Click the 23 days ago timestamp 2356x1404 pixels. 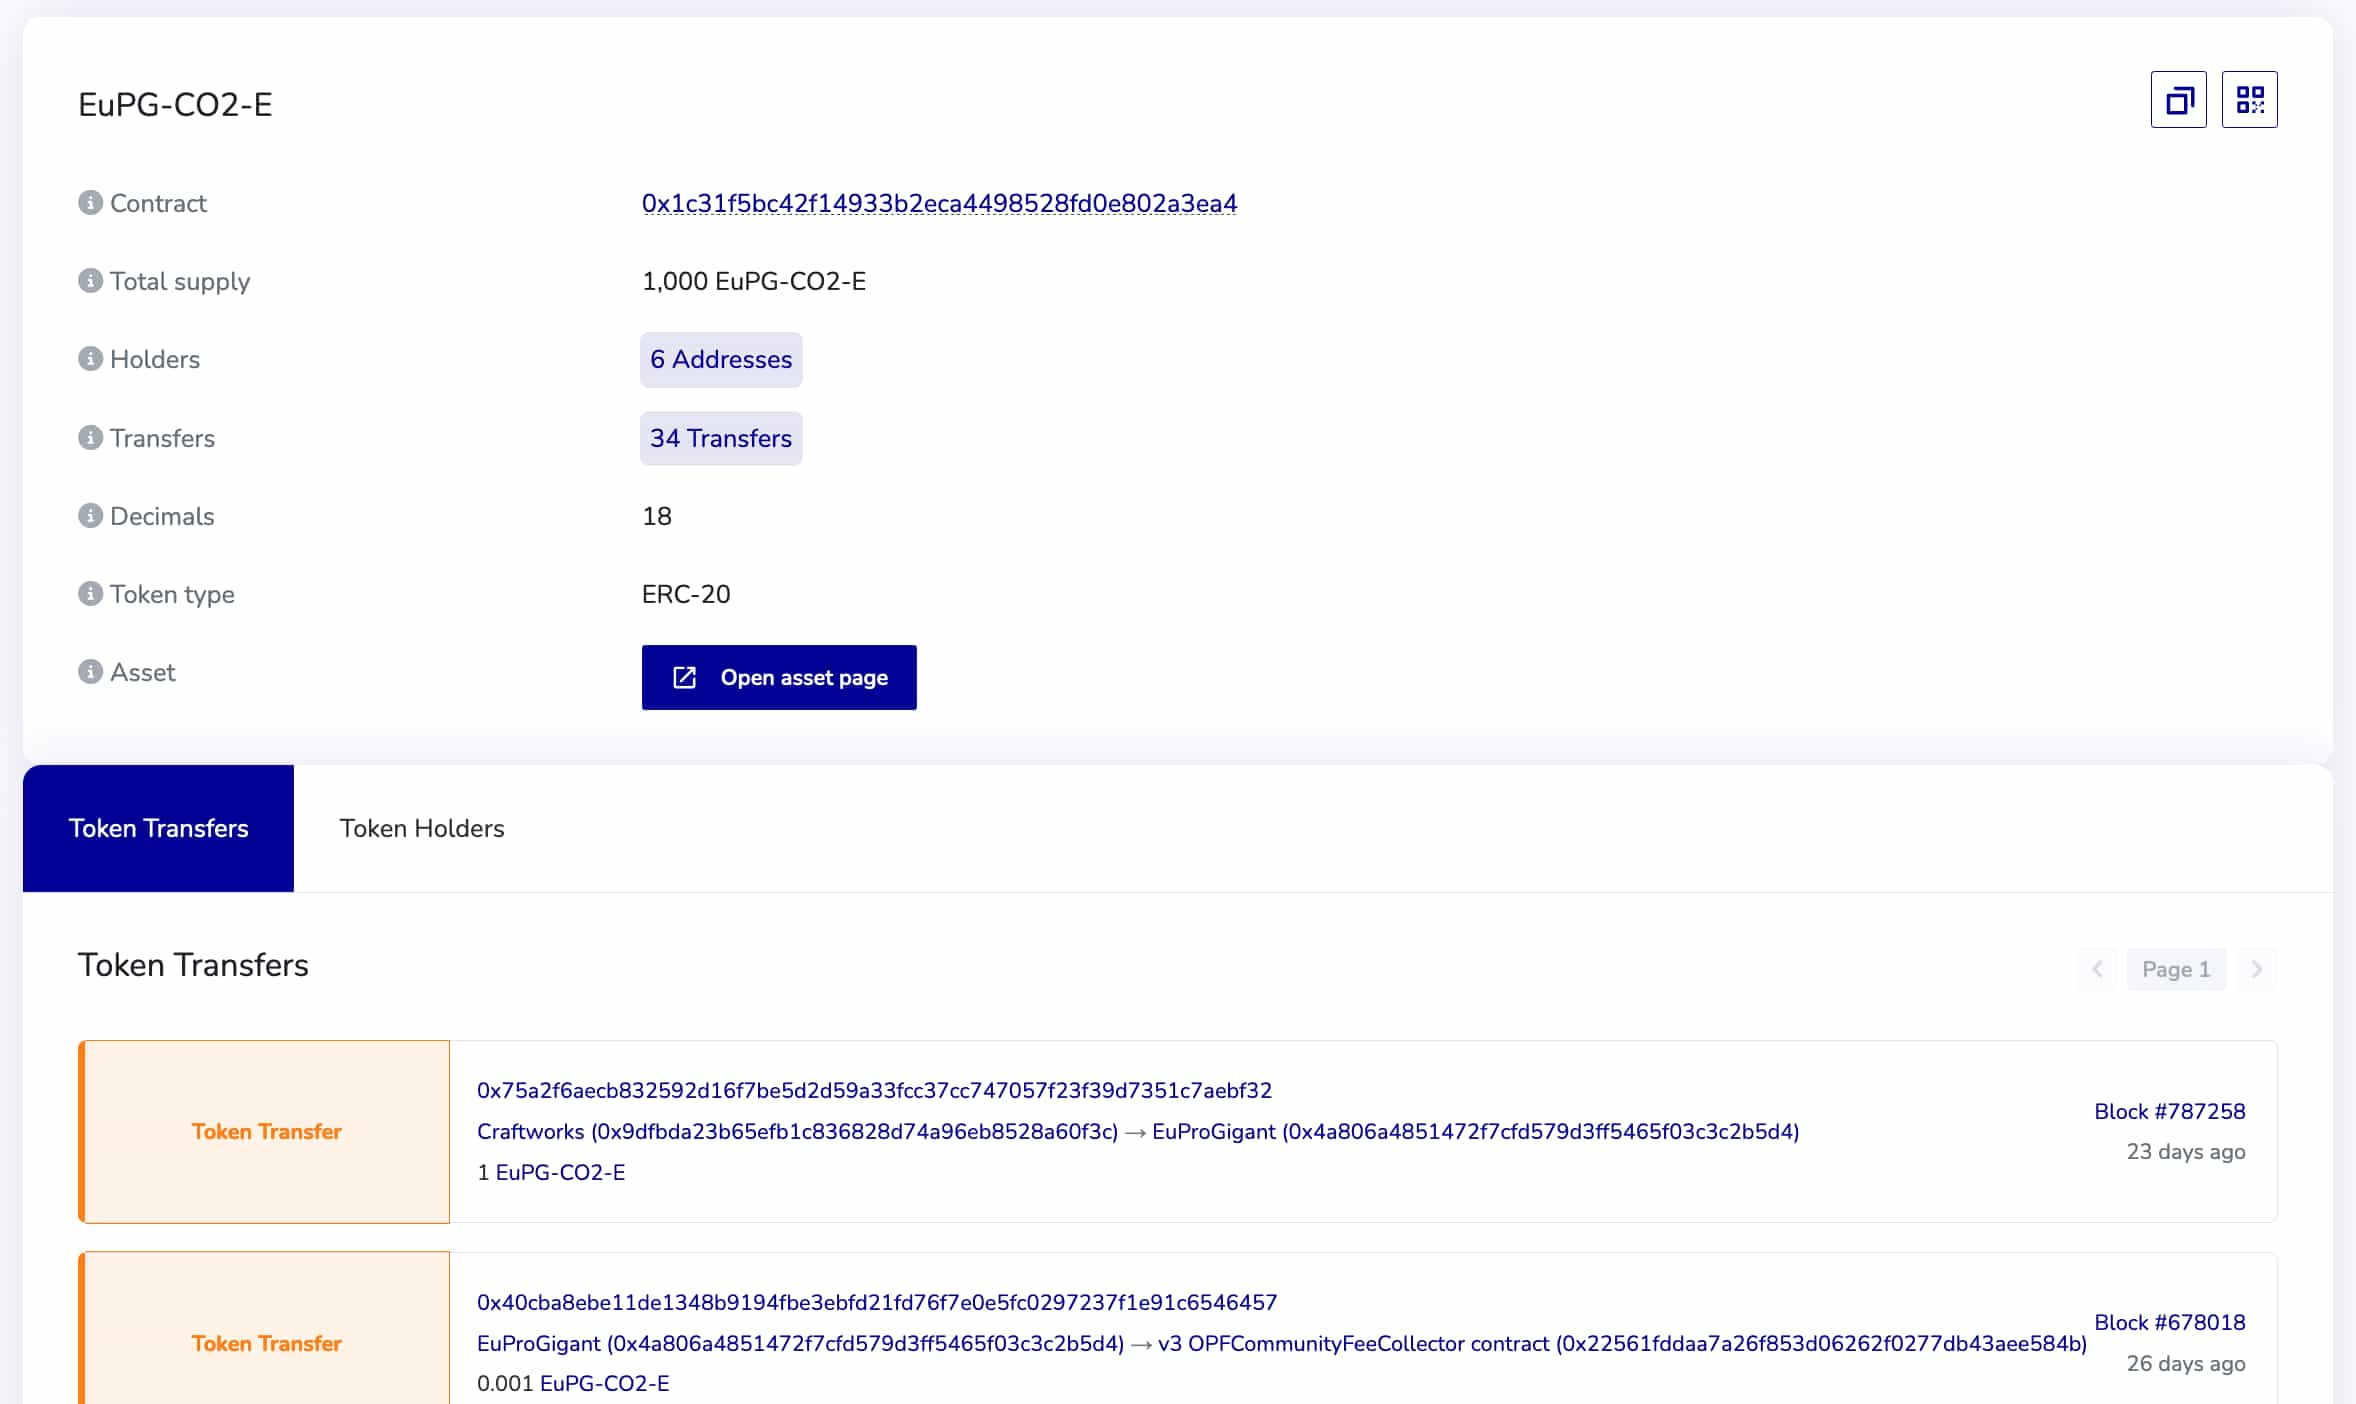tap(2186, 1152)
